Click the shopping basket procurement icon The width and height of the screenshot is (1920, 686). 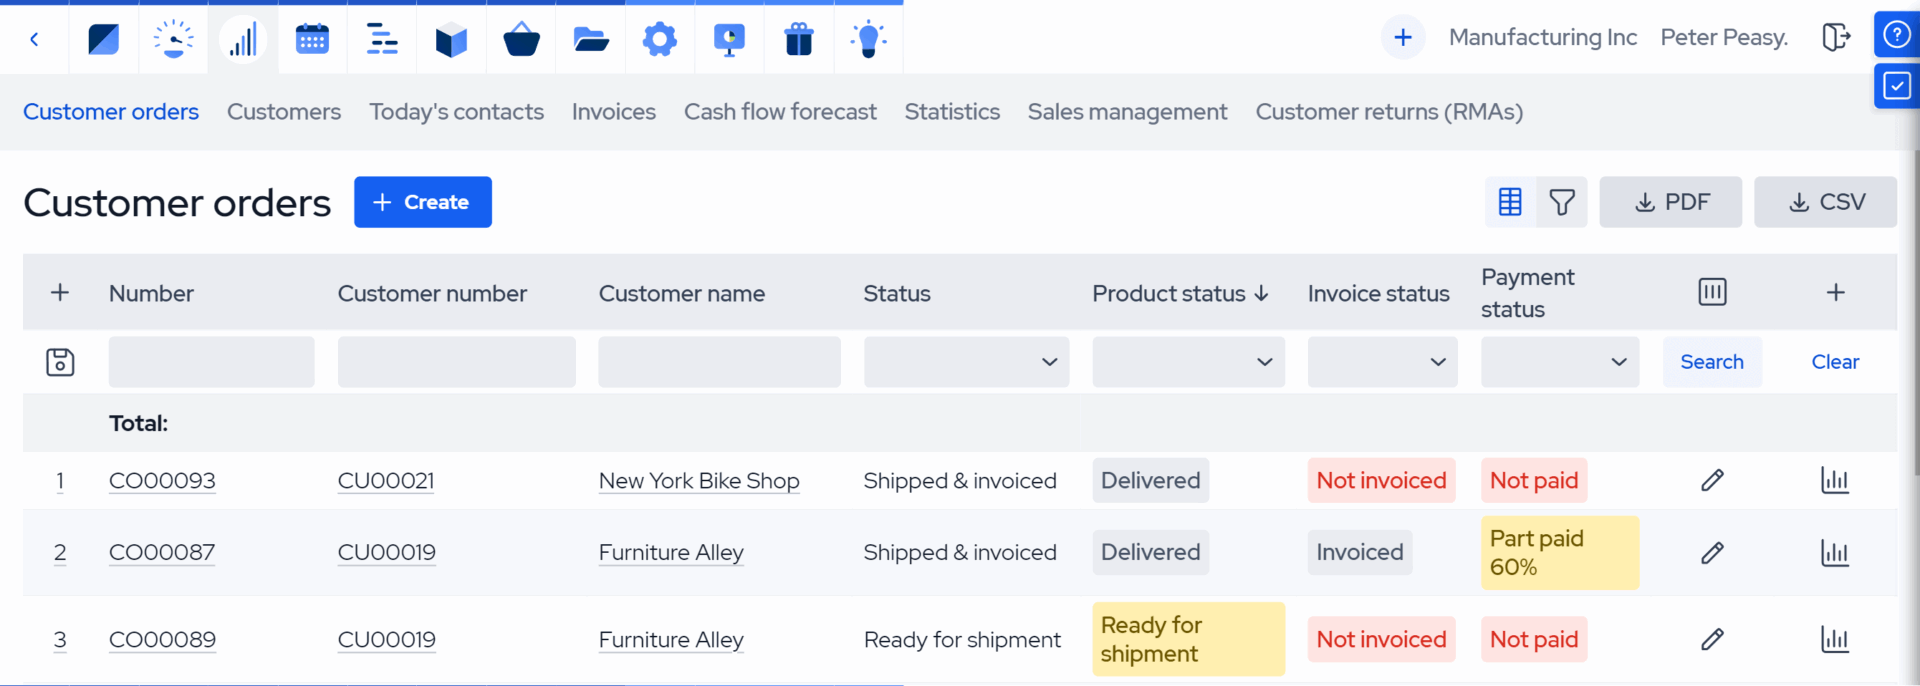pos(521,39)
